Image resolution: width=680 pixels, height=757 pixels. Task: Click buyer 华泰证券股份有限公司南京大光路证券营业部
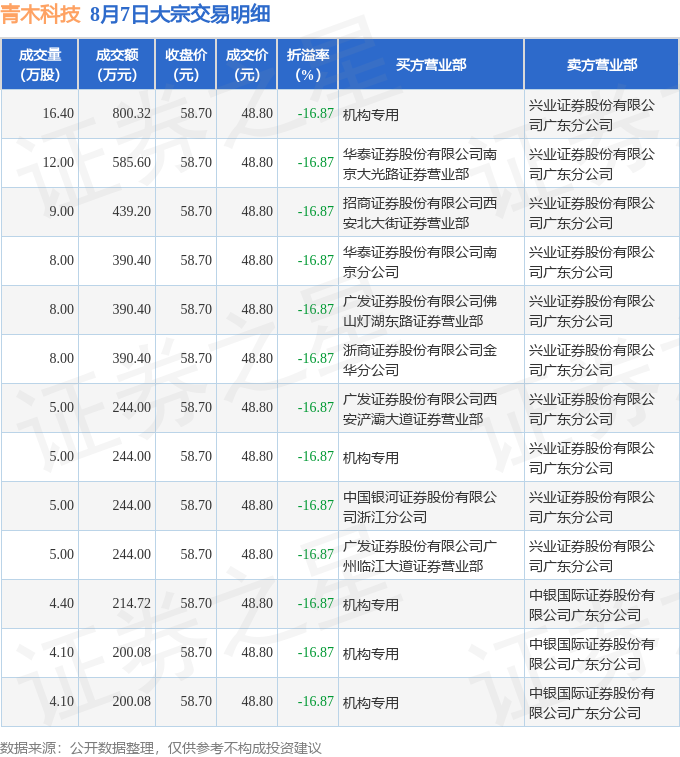(x=420, y=164)
